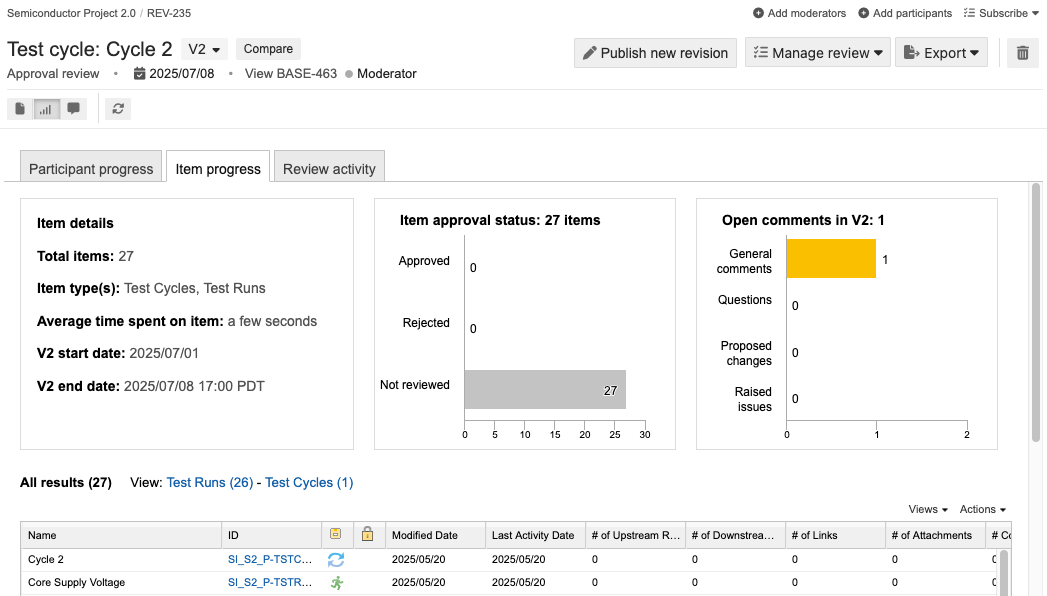Viewport: 1047px width, 596px height.
Task: Click the item type column header icon
Action: (x=336, y=535)
